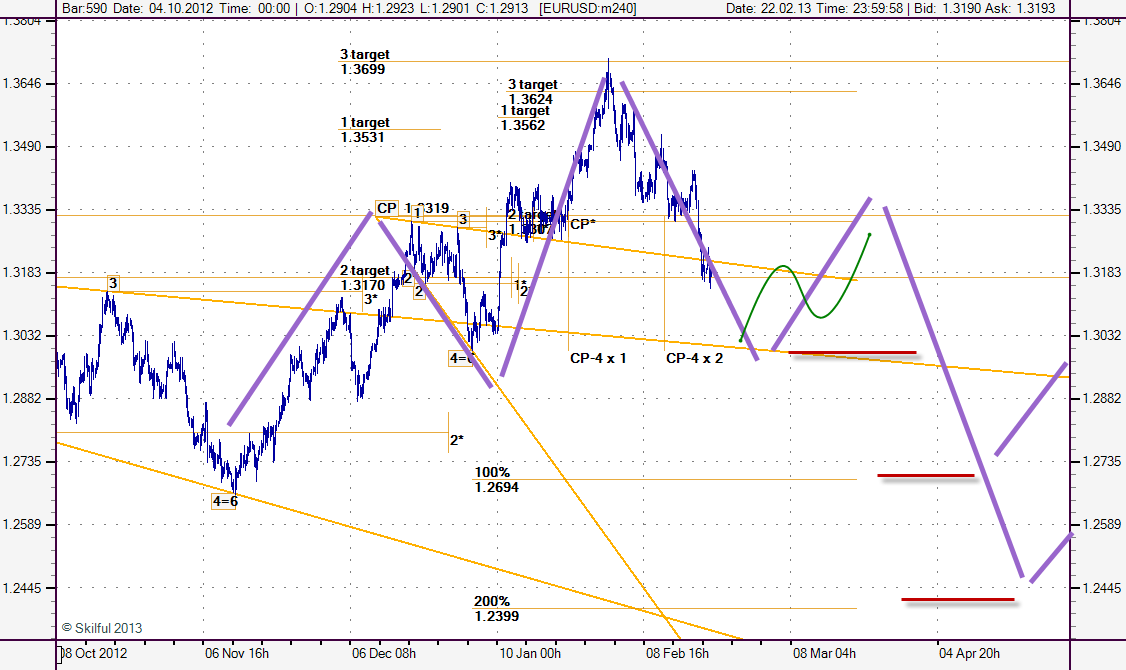Select the 1 target 1.3531 label
Viewport: 1126px width, 670px height.
[364, 130]
